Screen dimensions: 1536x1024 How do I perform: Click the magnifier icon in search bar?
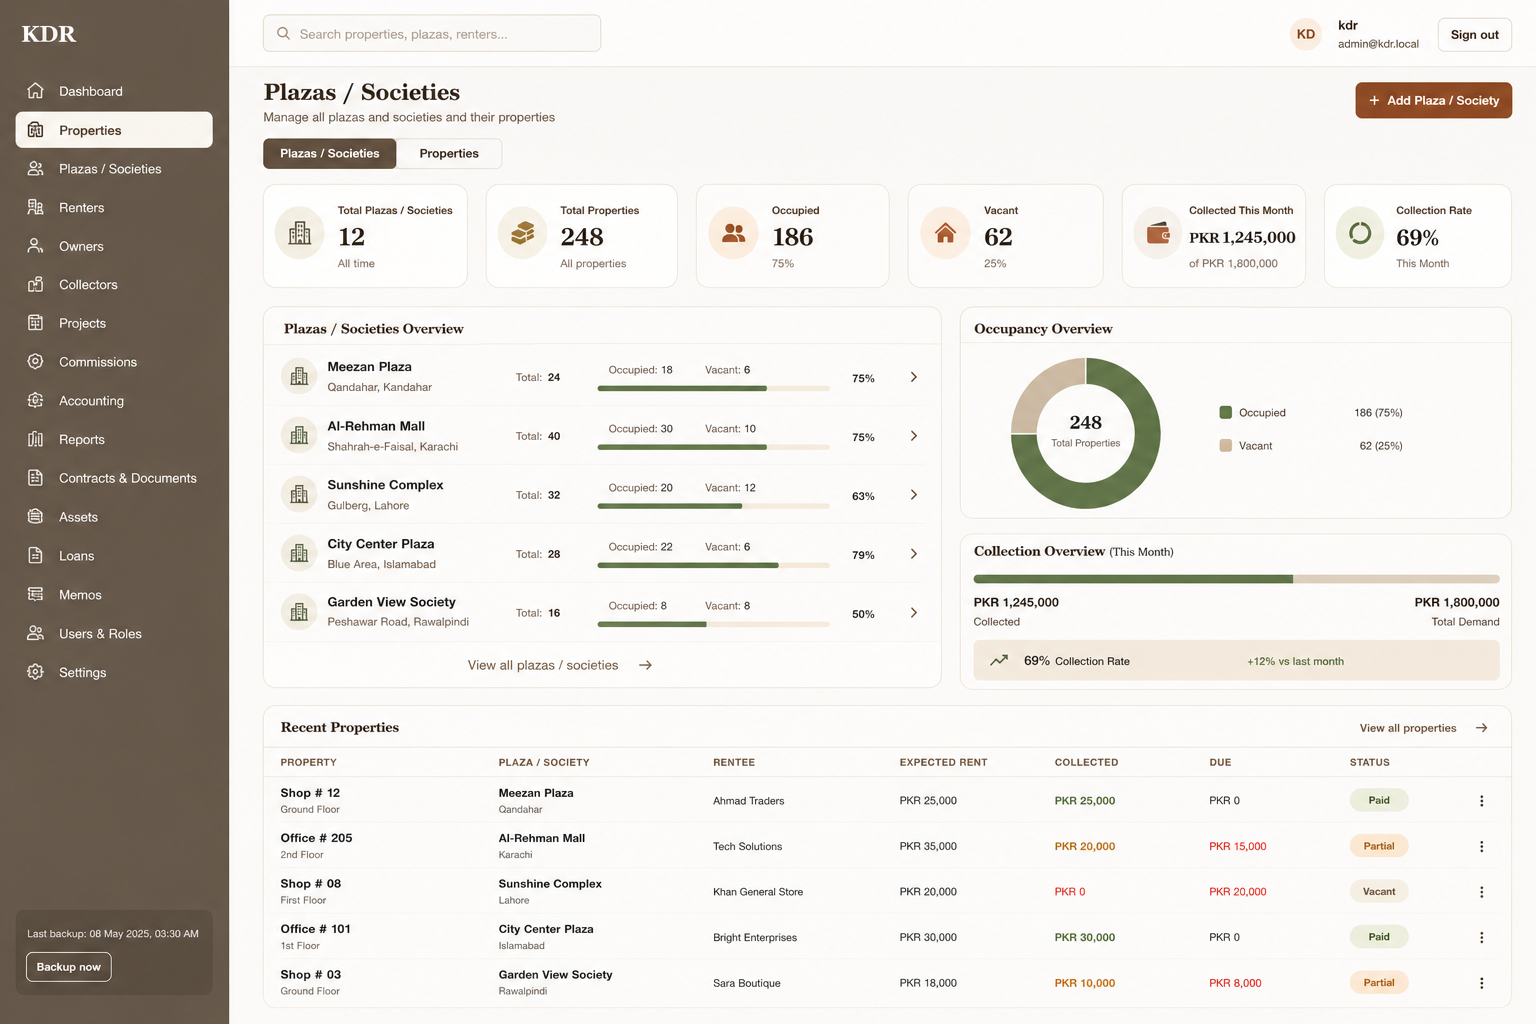tap(284, 34)
